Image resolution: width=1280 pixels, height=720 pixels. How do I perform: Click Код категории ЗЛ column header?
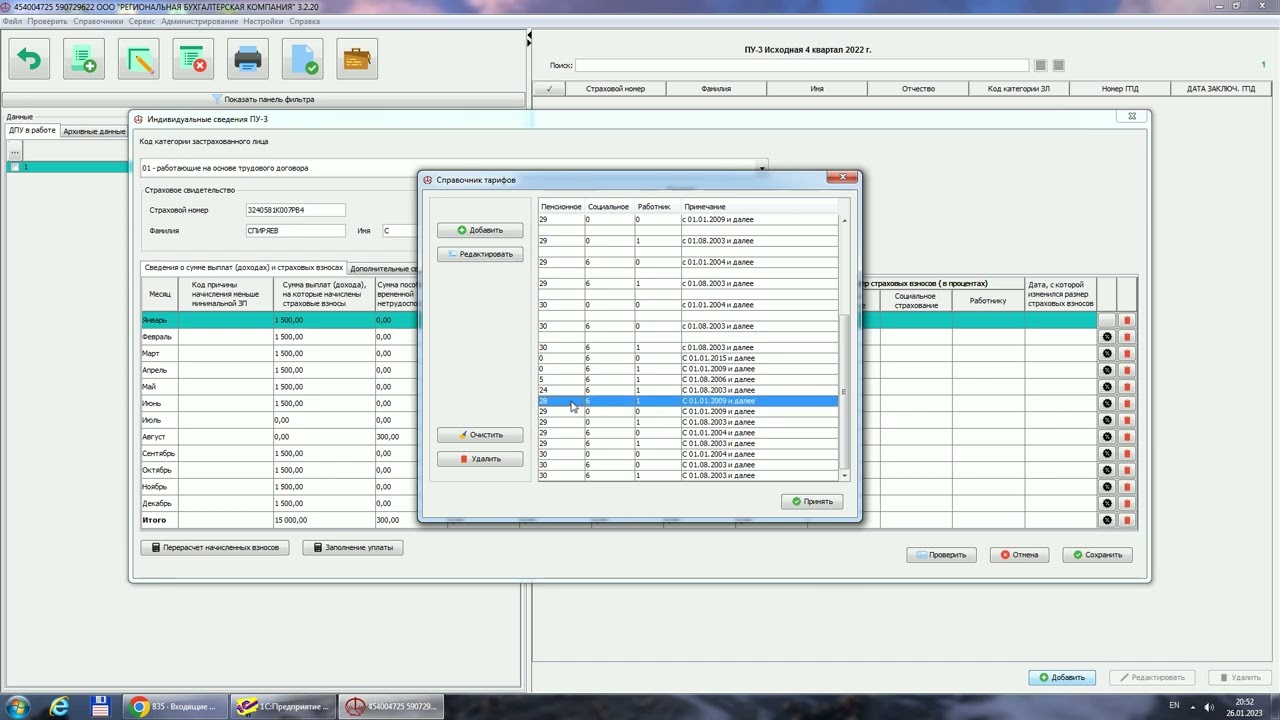click(x=1019, y=89)
